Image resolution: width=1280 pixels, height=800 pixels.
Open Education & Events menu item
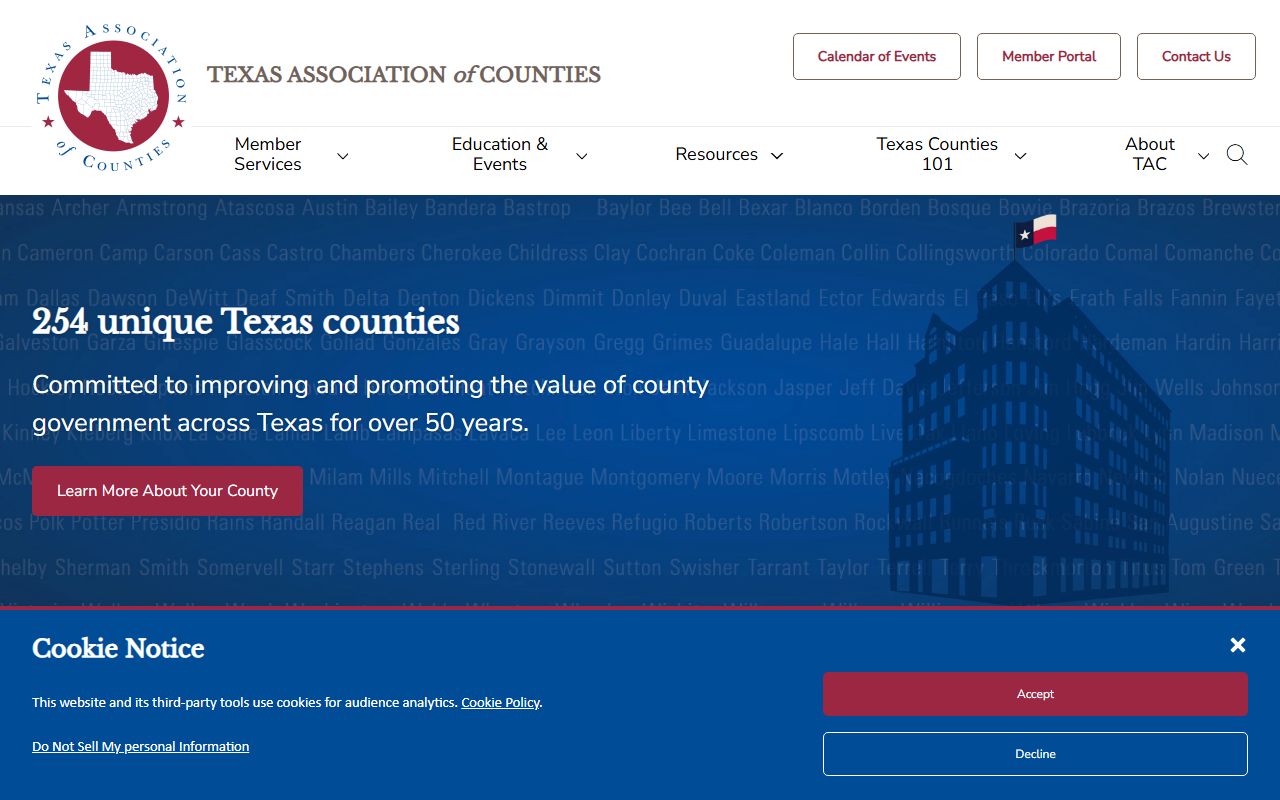coord(500,154)
